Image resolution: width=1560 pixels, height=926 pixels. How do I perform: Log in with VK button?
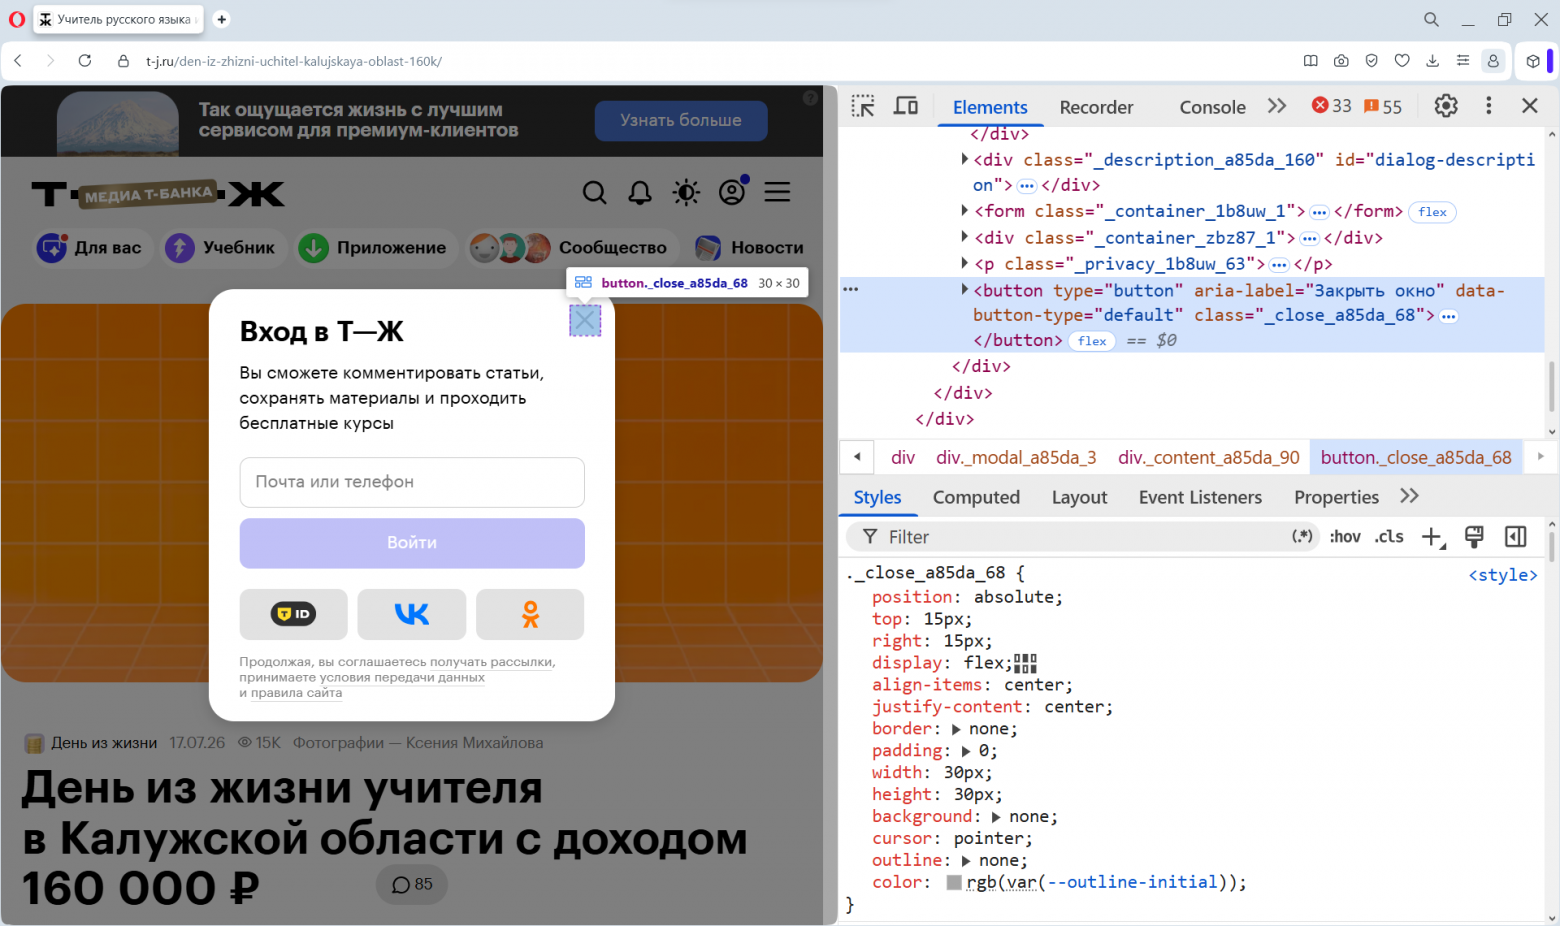point(412,614)
